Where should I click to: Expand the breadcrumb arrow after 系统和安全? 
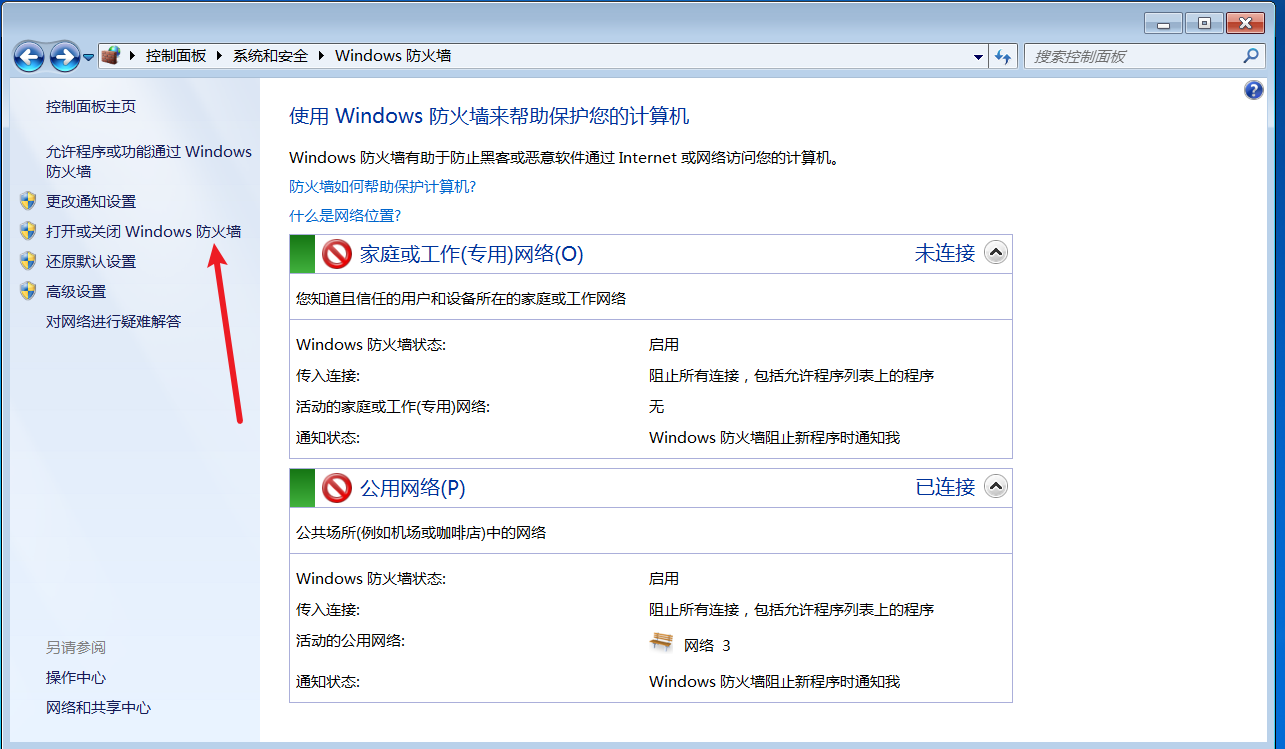pos(322,56)
